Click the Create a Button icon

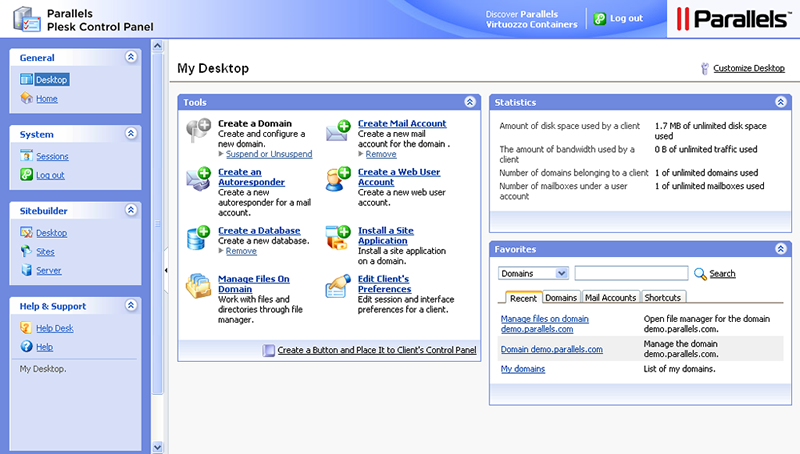coord(268,350)
